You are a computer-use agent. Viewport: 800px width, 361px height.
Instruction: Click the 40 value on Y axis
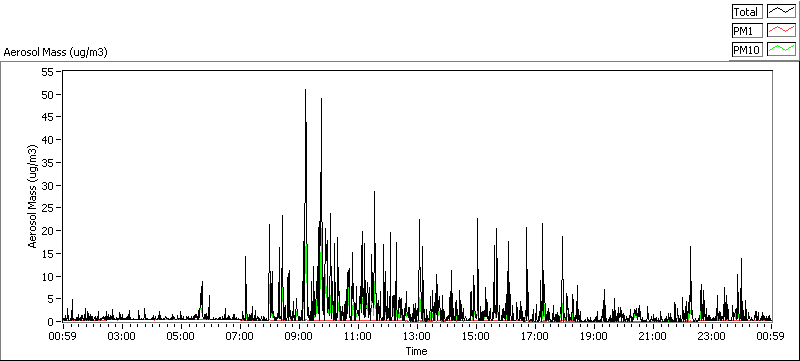point(48,140)
